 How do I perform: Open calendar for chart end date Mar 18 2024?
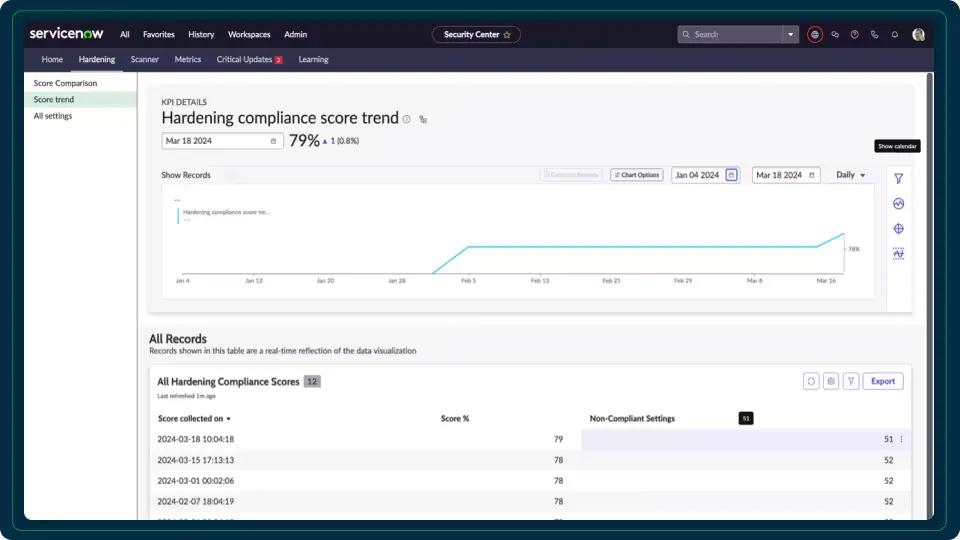pyautogui.click(x=812, y=175)
